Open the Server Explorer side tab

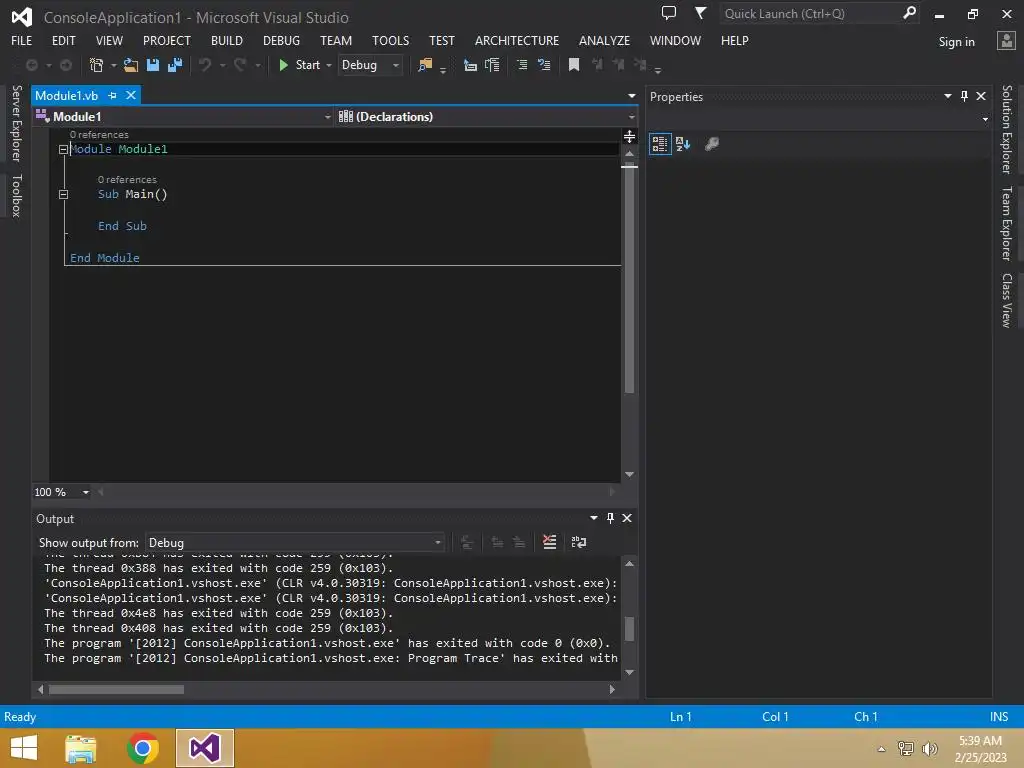[16, 123]
